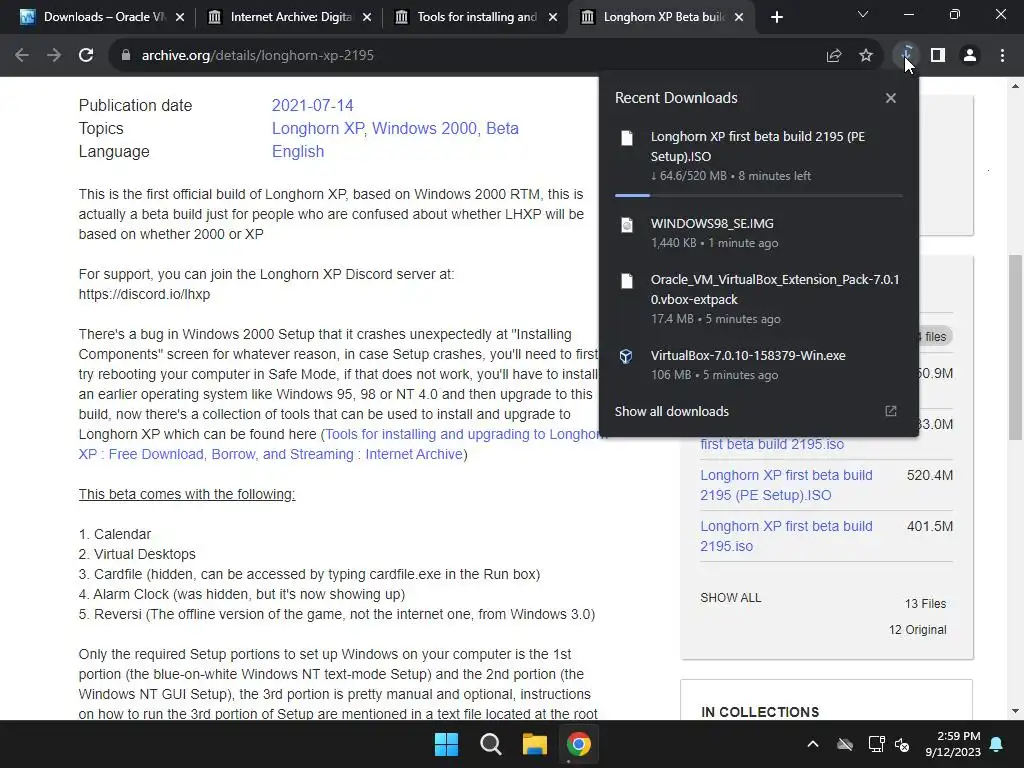Click 12 Original files link
The height and width of the screenshot is (768, 1024).
[918, 630]
